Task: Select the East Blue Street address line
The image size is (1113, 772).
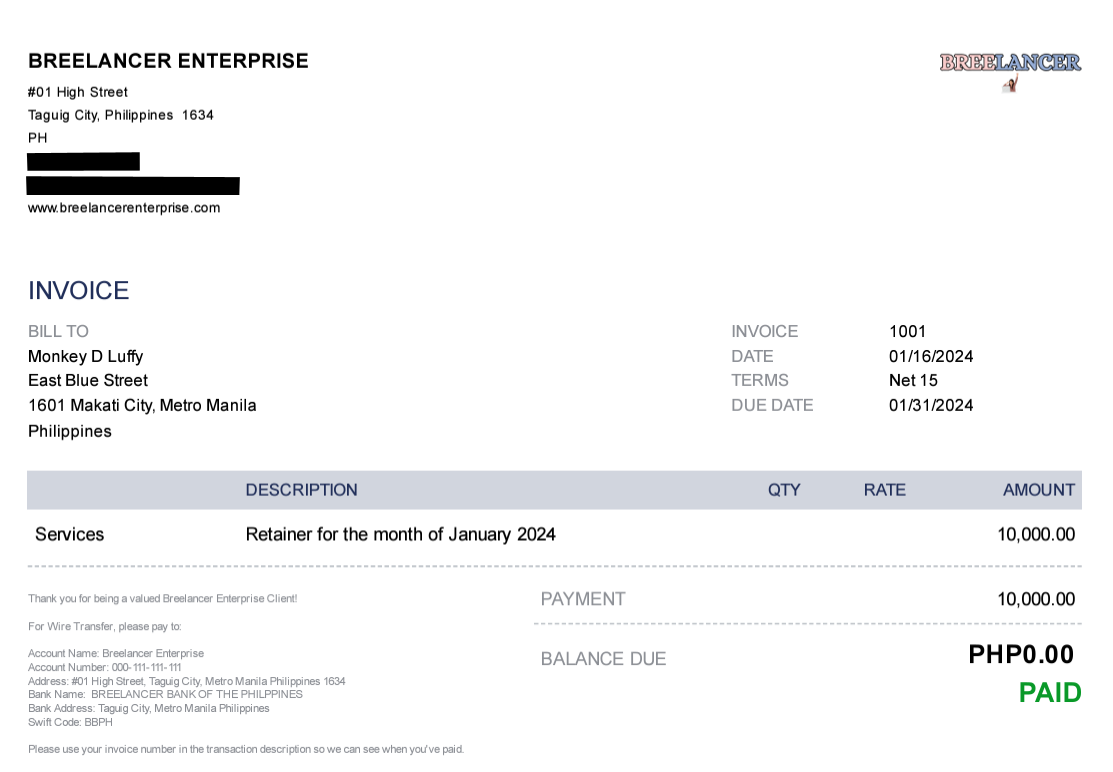Action: 88,380
